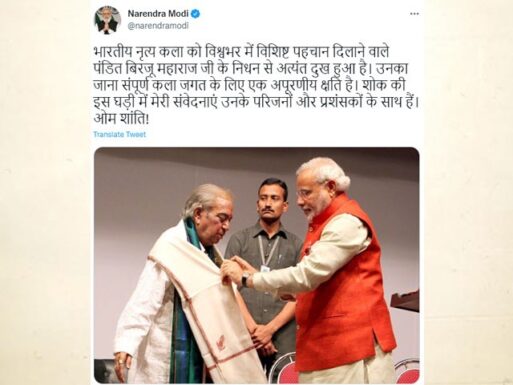Open the @narendramodi handle link

coord(158,26)
